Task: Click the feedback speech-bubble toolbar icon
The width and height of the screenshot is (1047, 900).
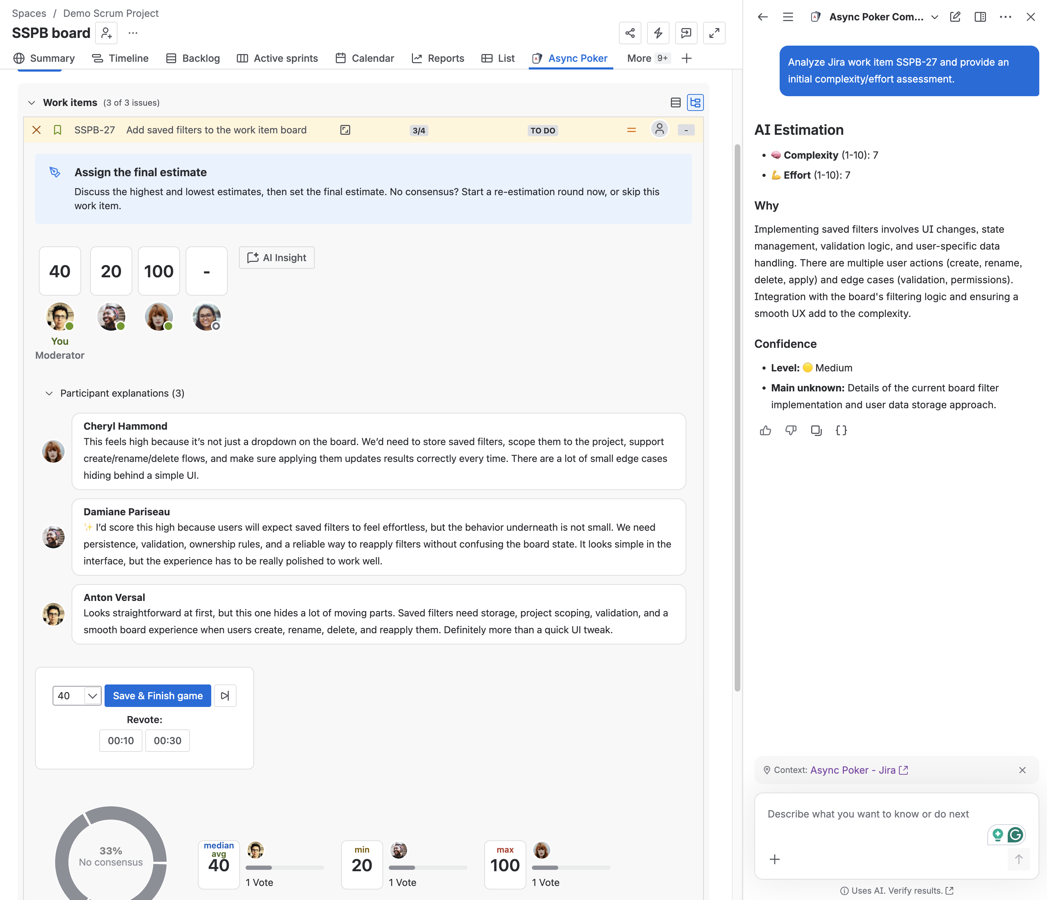Action: coord(686,33)
